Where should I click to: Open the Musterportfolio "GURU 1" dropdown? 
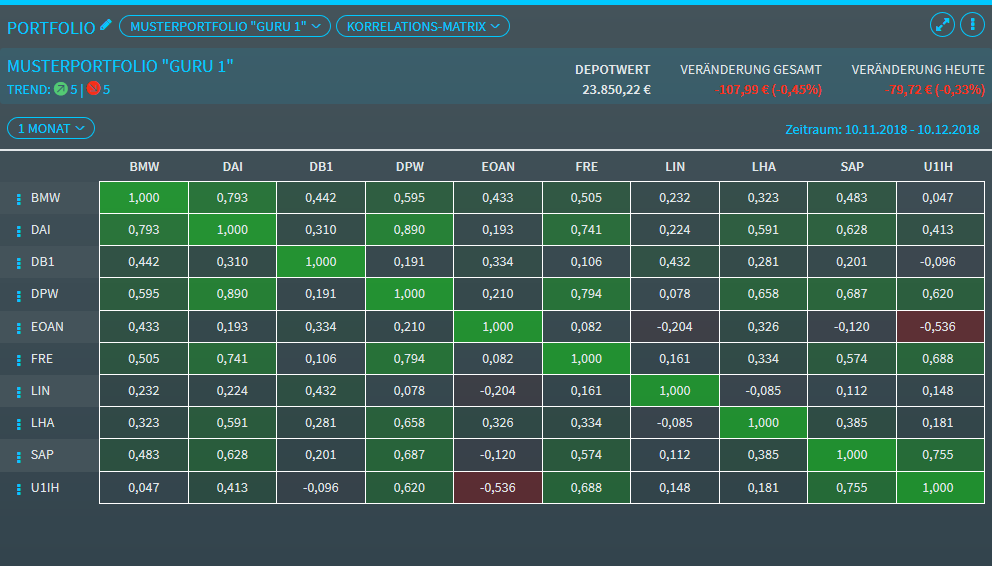tap(224, 26)
